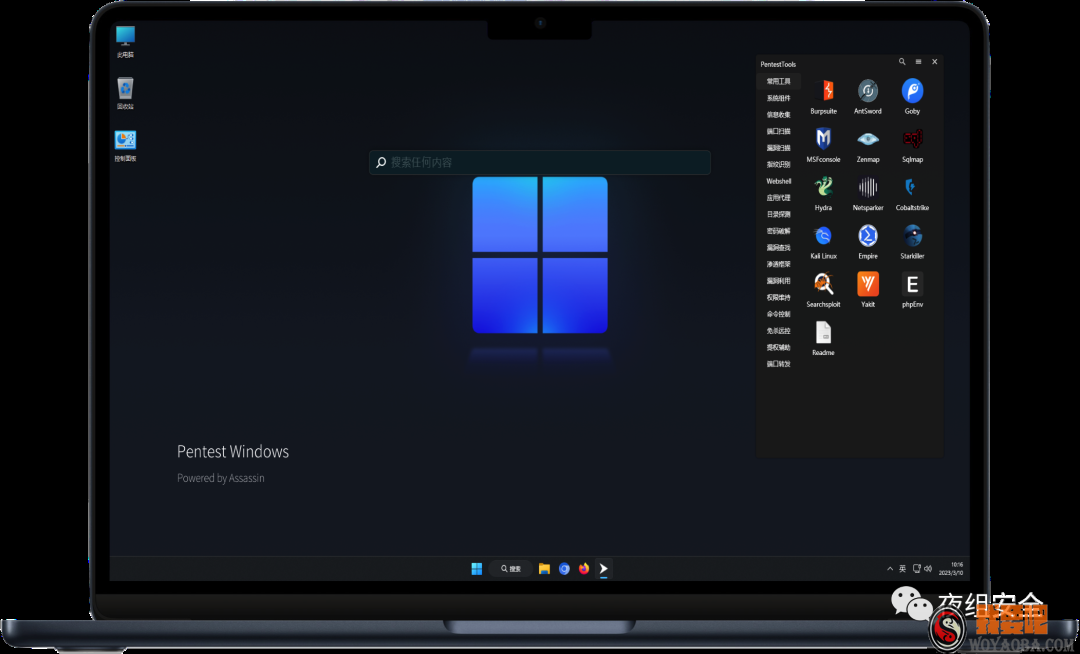The image size is (1080, 654).
Task: Open the 端口扫描 category
Action: [778, 131]
